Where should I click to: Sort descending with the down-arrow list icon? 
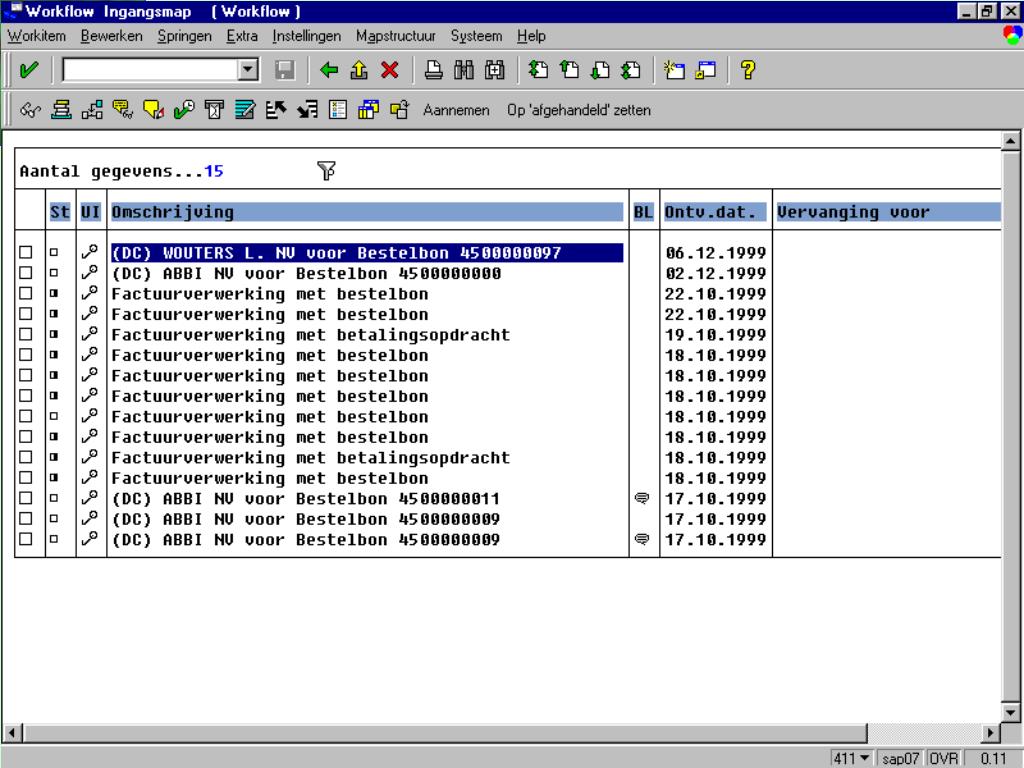pos(307,110)
